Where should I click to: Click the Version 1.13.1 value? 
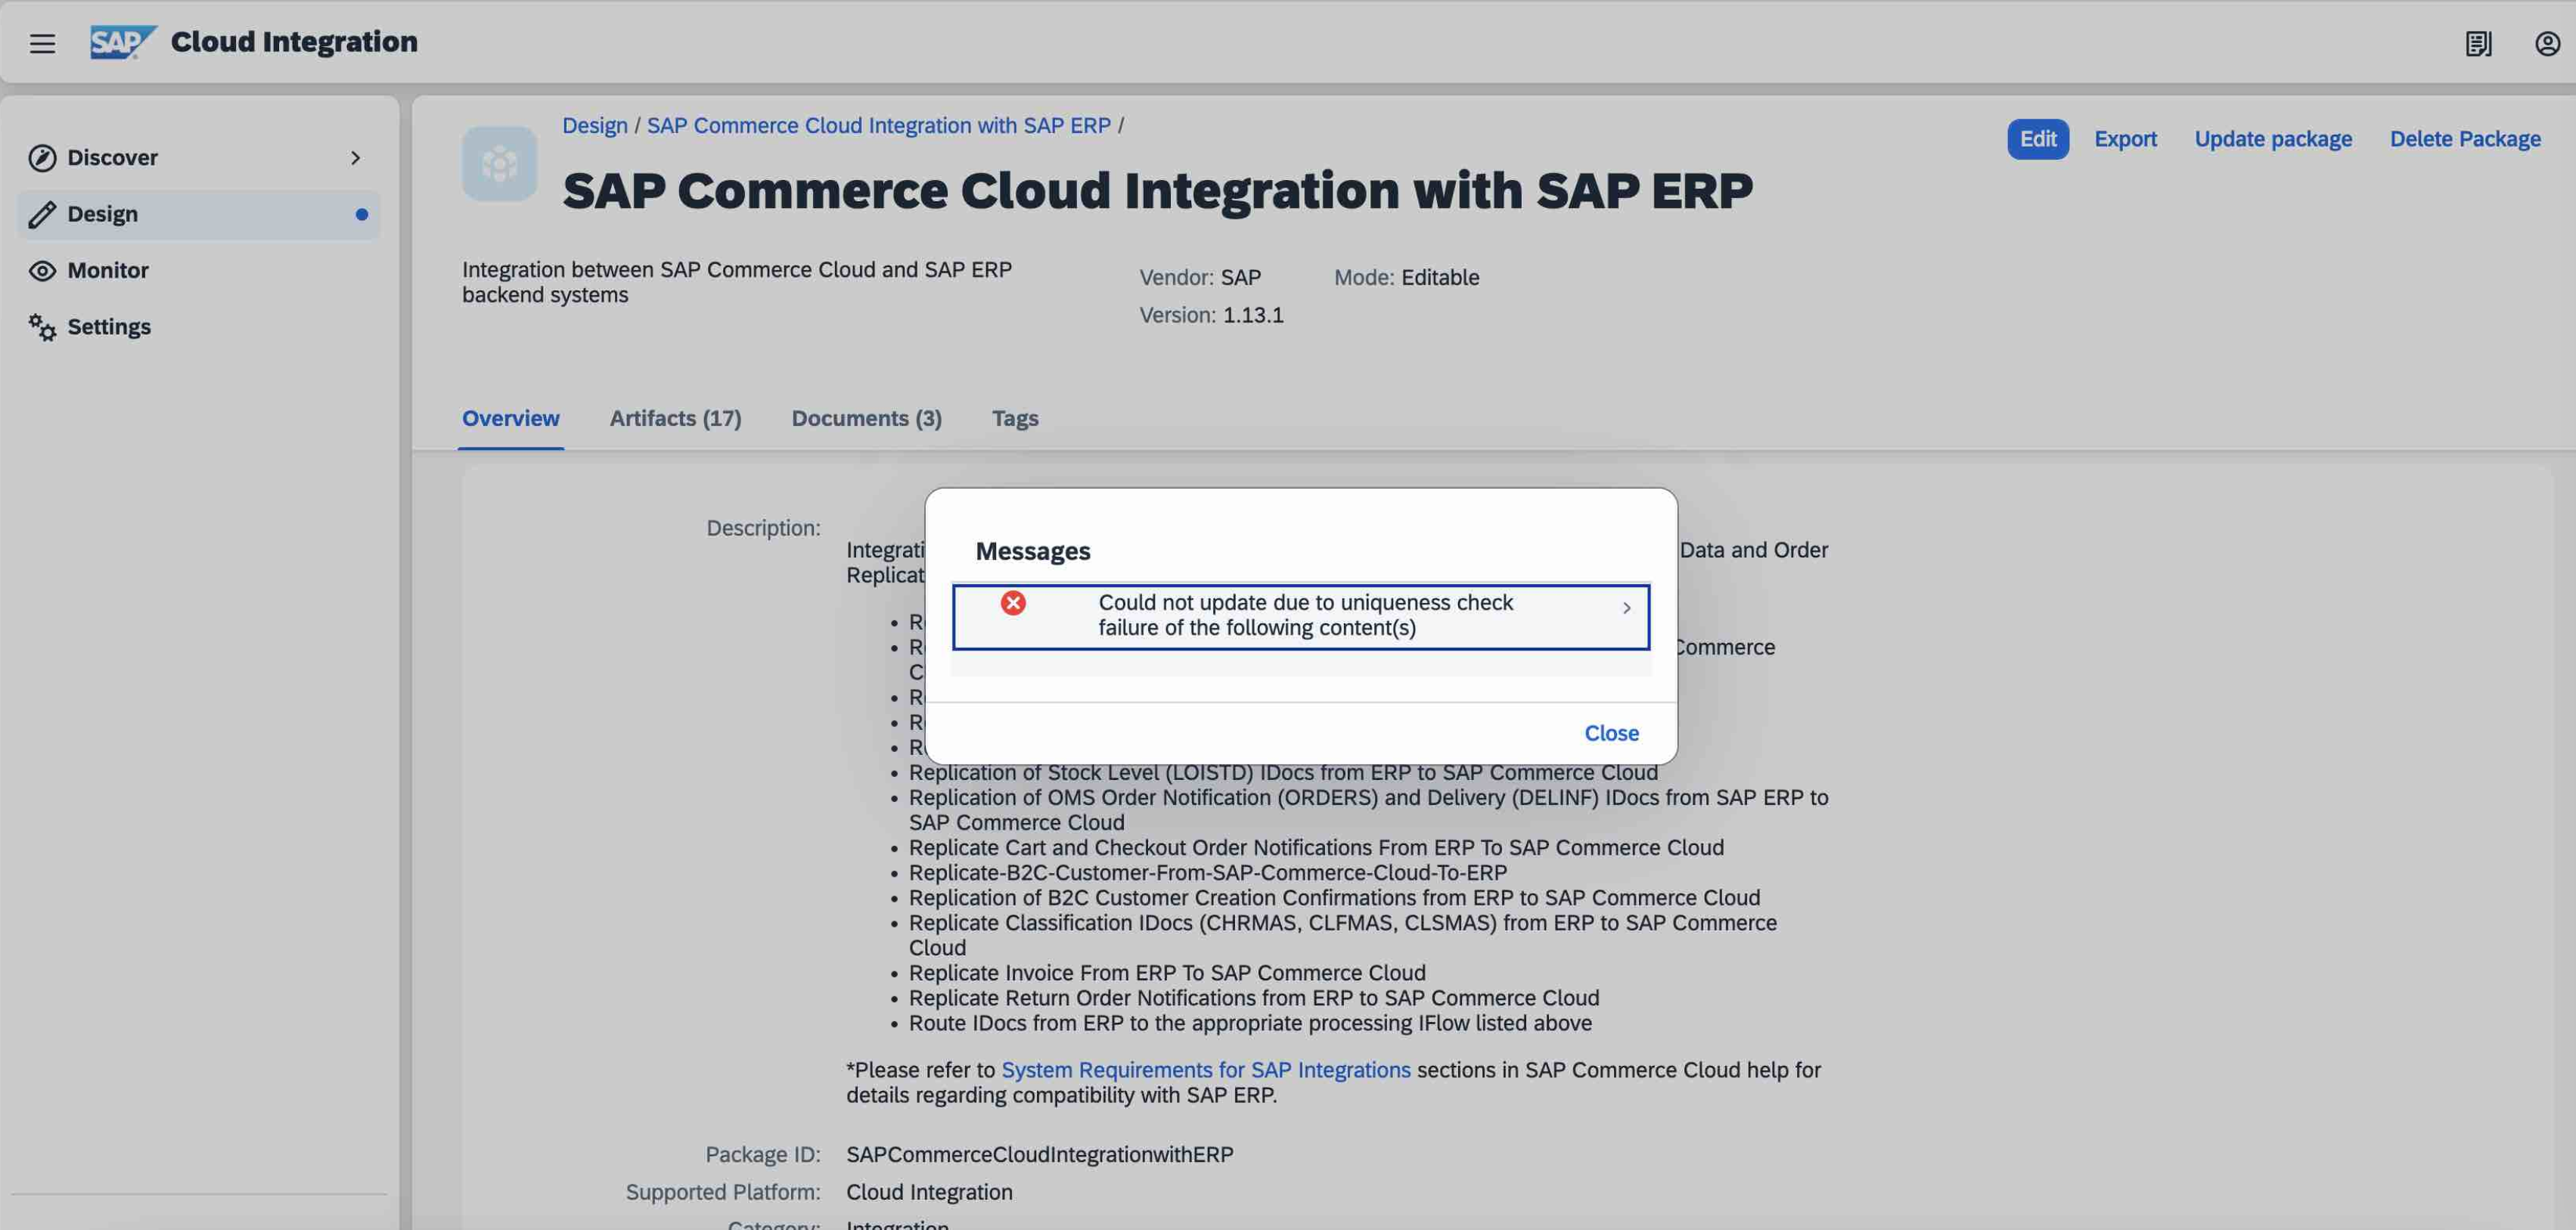(1253, 315)
